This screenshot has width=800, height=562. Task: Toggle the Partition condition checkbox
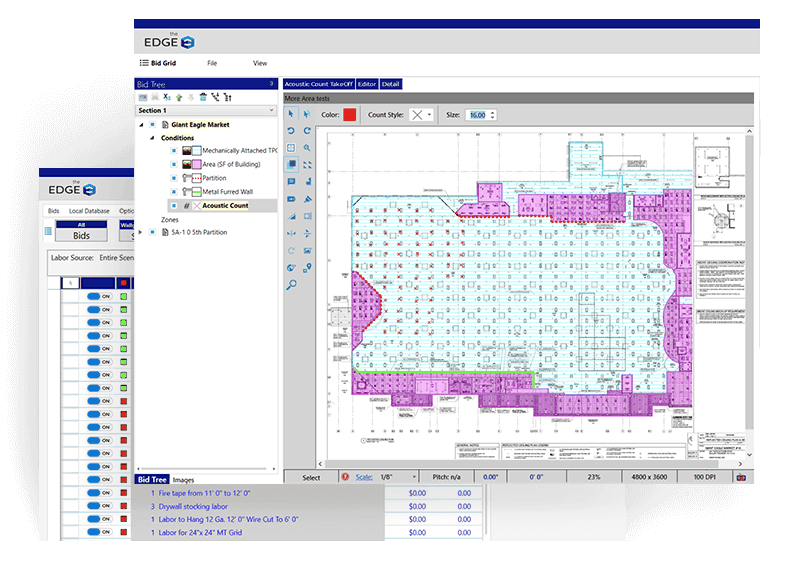pyautogui.click(x=173, y=178)
